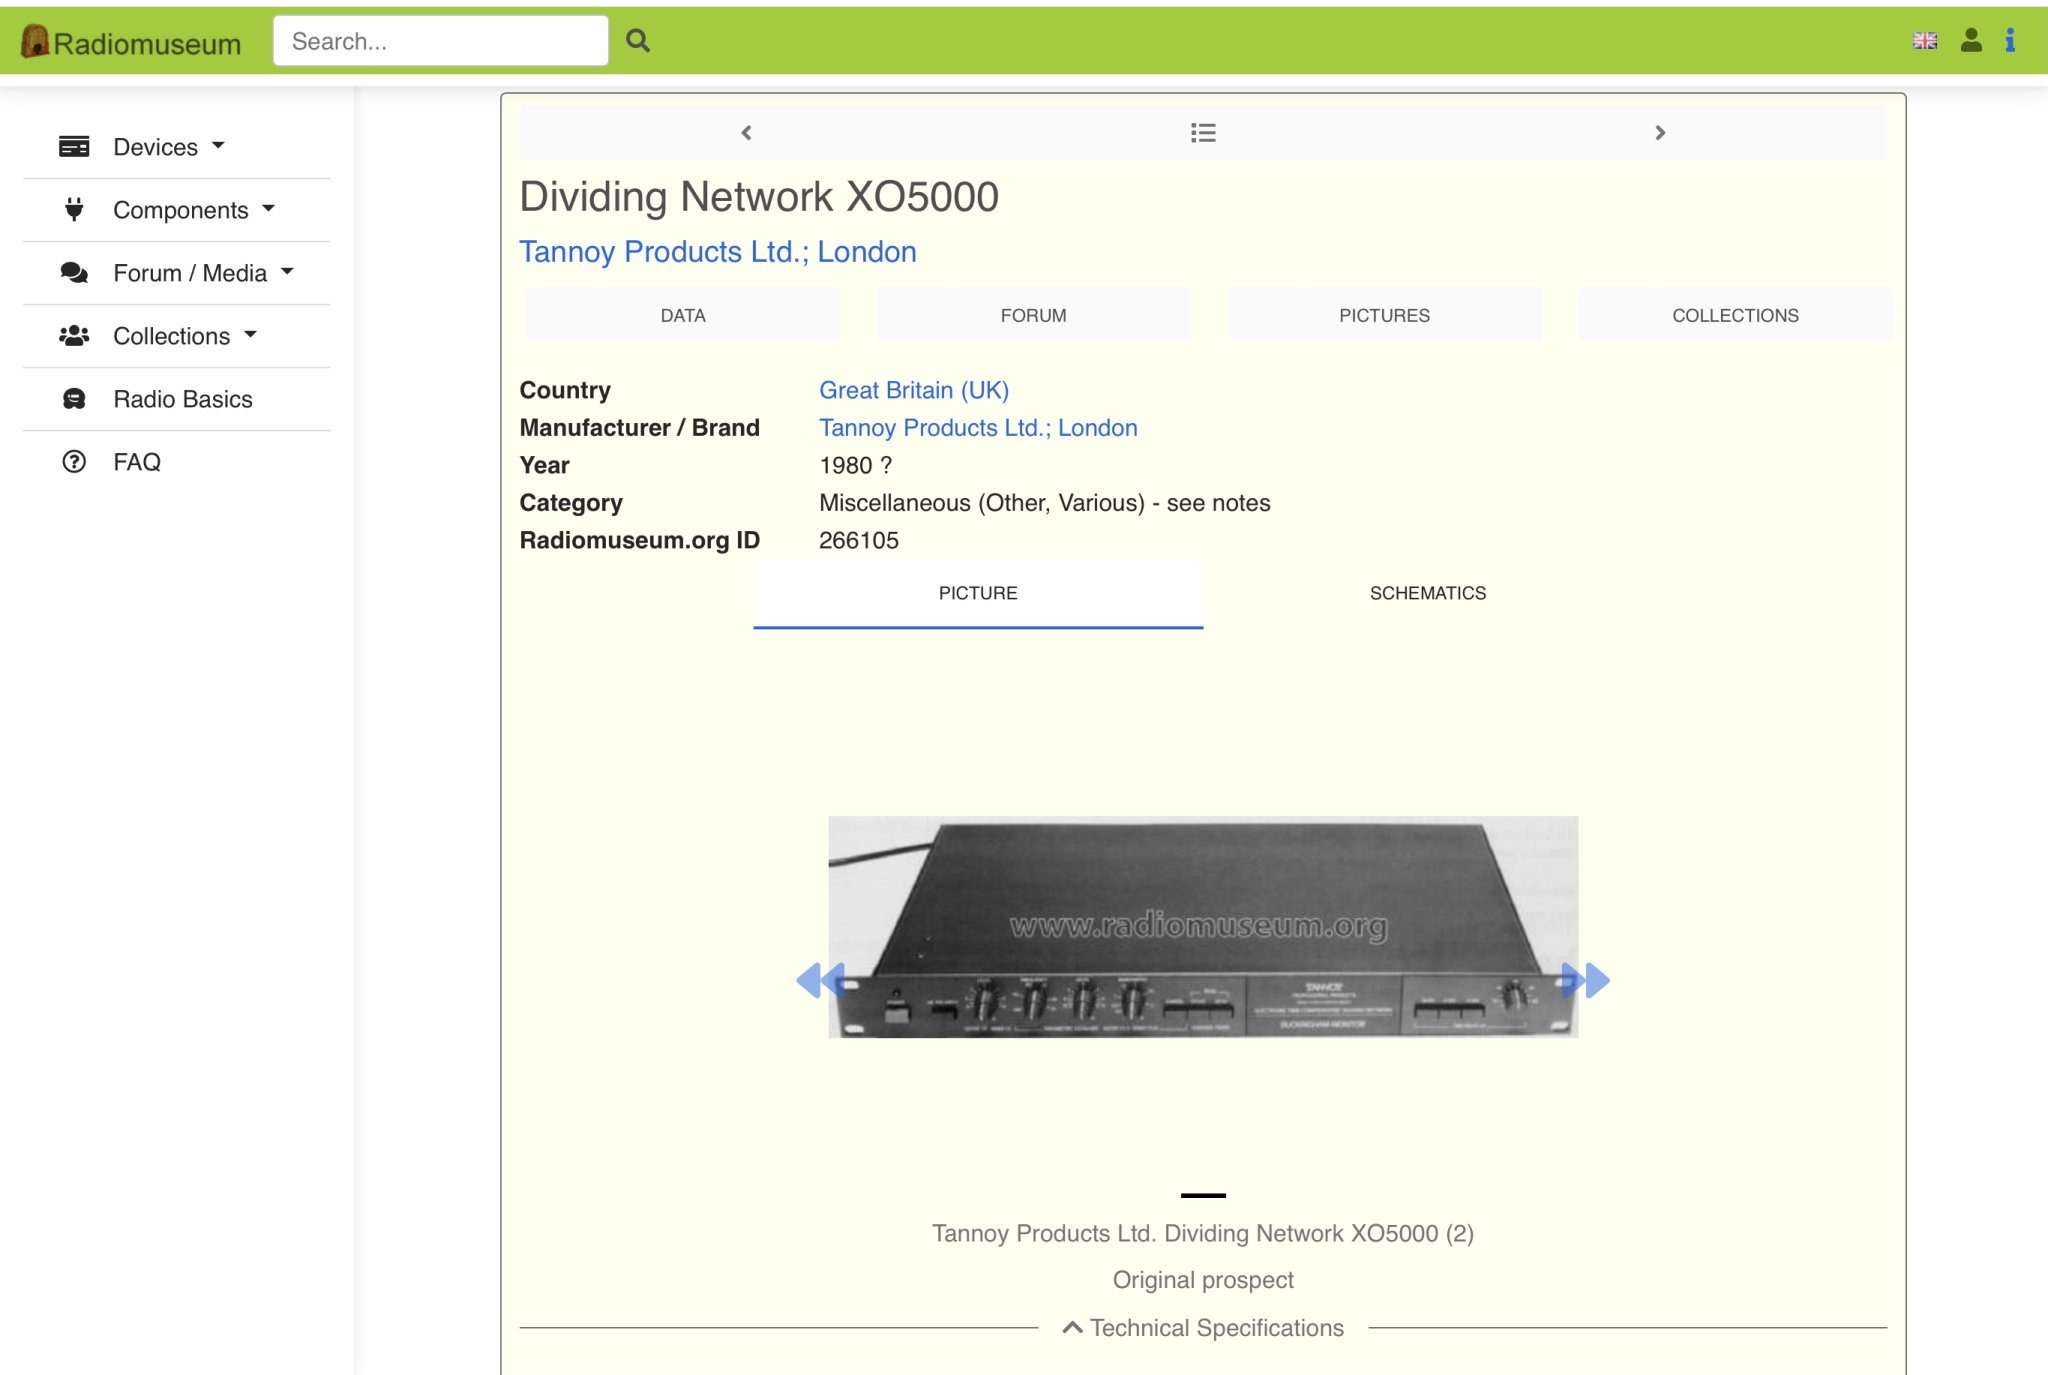Click the XO5000 device photo
The image size is (2048, 1375).
pyautogui.click(x=1203, y=927)
